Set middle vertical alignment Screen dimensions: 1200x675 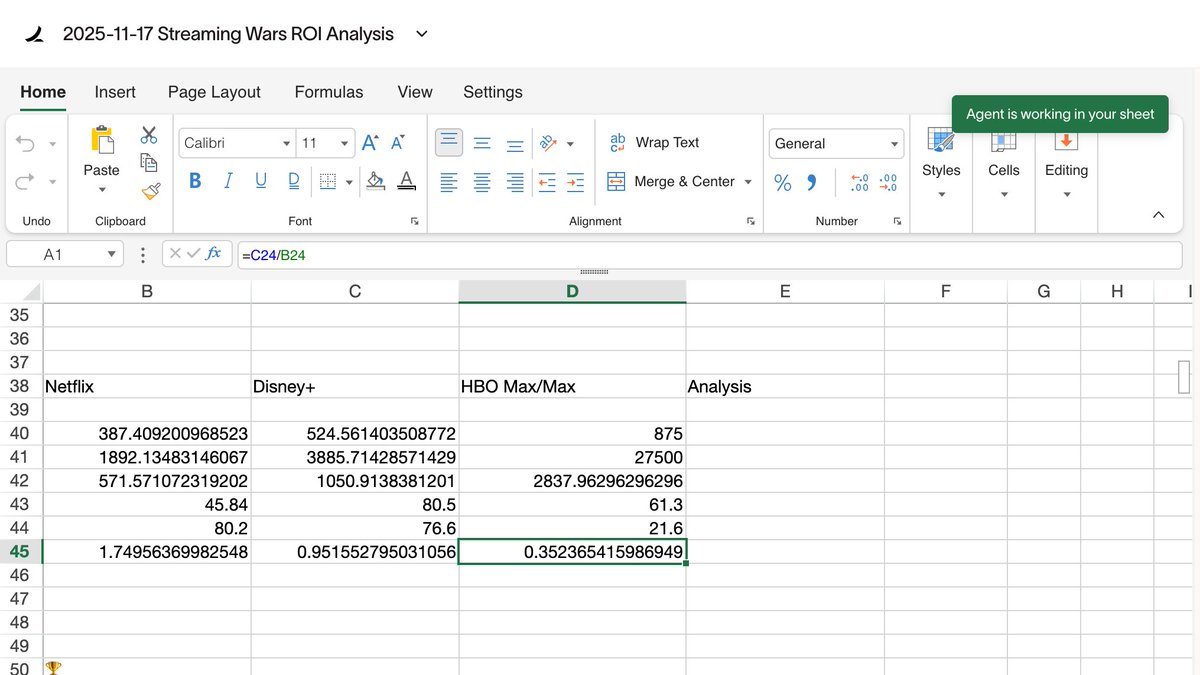[x=482, y=143]
